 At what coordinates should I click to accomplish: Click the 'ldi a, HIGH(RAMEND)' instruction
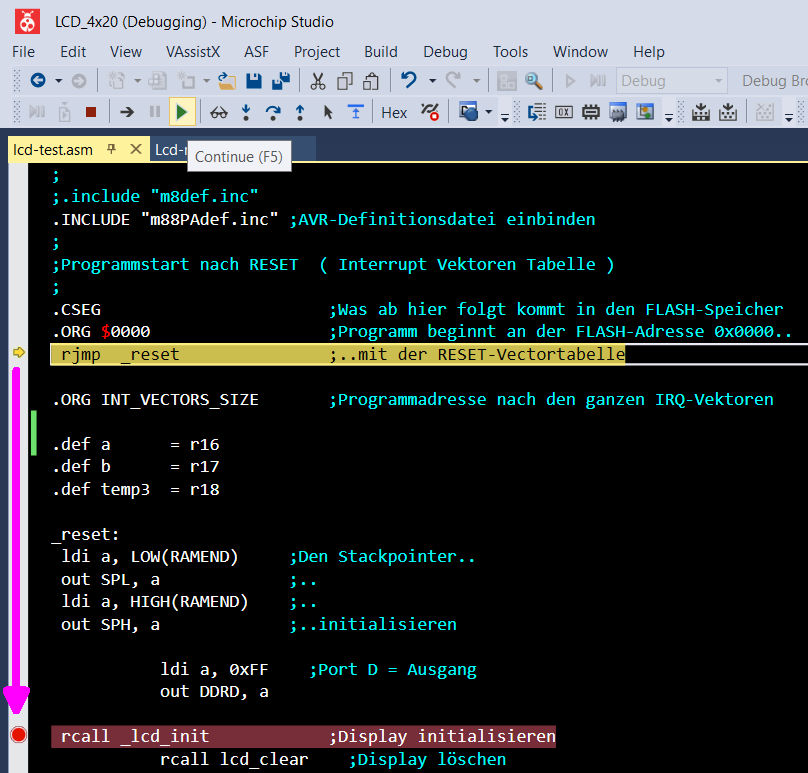pos(154,602)
